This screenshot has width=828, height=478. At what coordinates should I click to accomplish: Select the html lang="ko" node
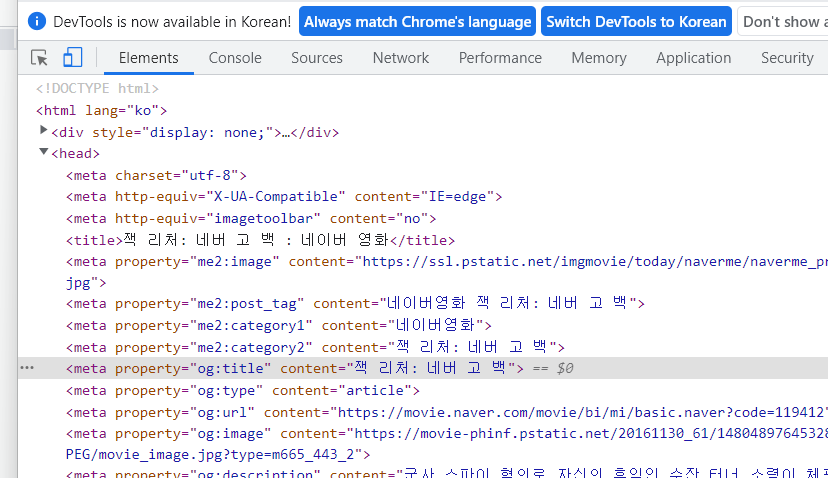pyautogui.click(x=101, y=110)
